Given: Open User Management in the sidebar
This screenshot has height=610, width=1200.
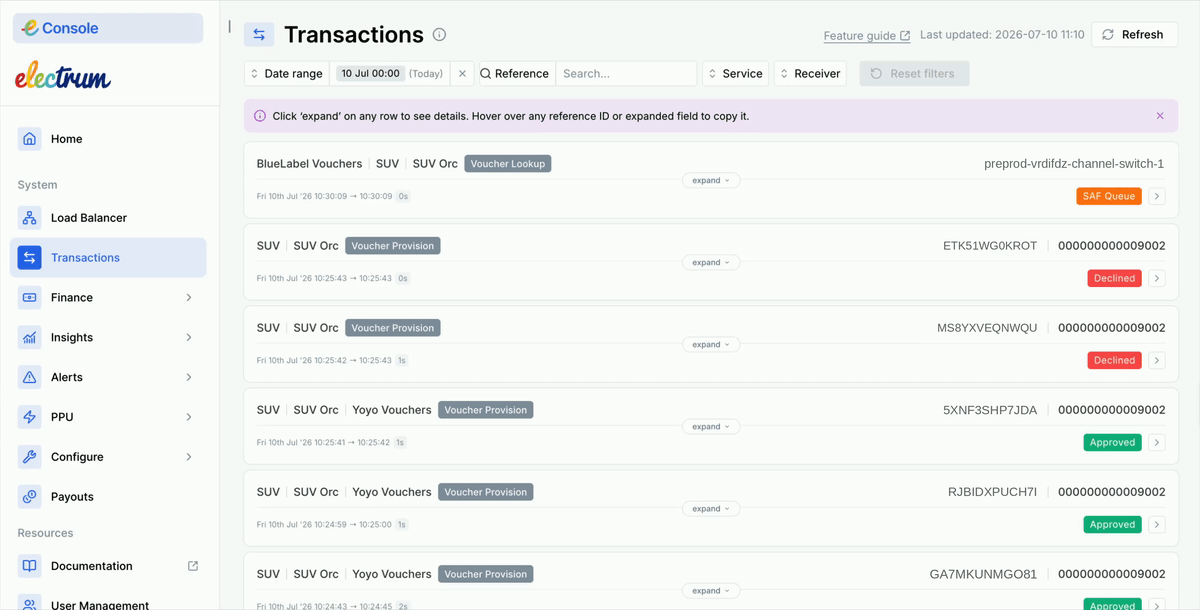Looking at the screenshot, I should 108,603.
